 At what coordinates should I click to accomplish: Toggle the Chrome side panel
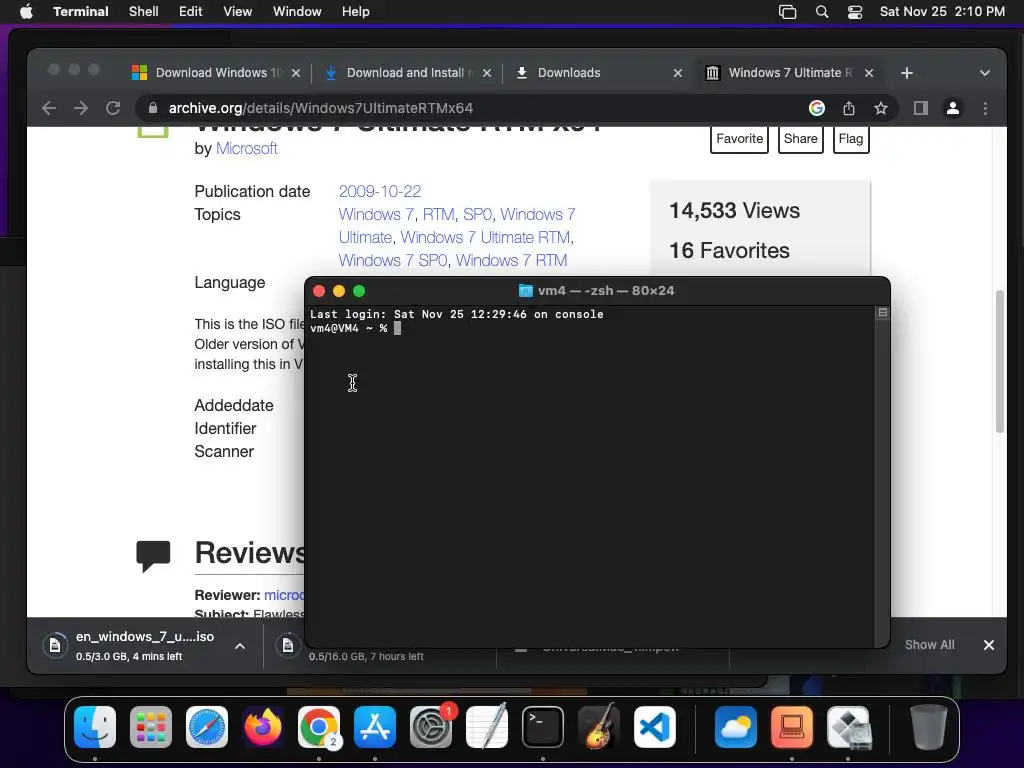click(x=921, y=108)
